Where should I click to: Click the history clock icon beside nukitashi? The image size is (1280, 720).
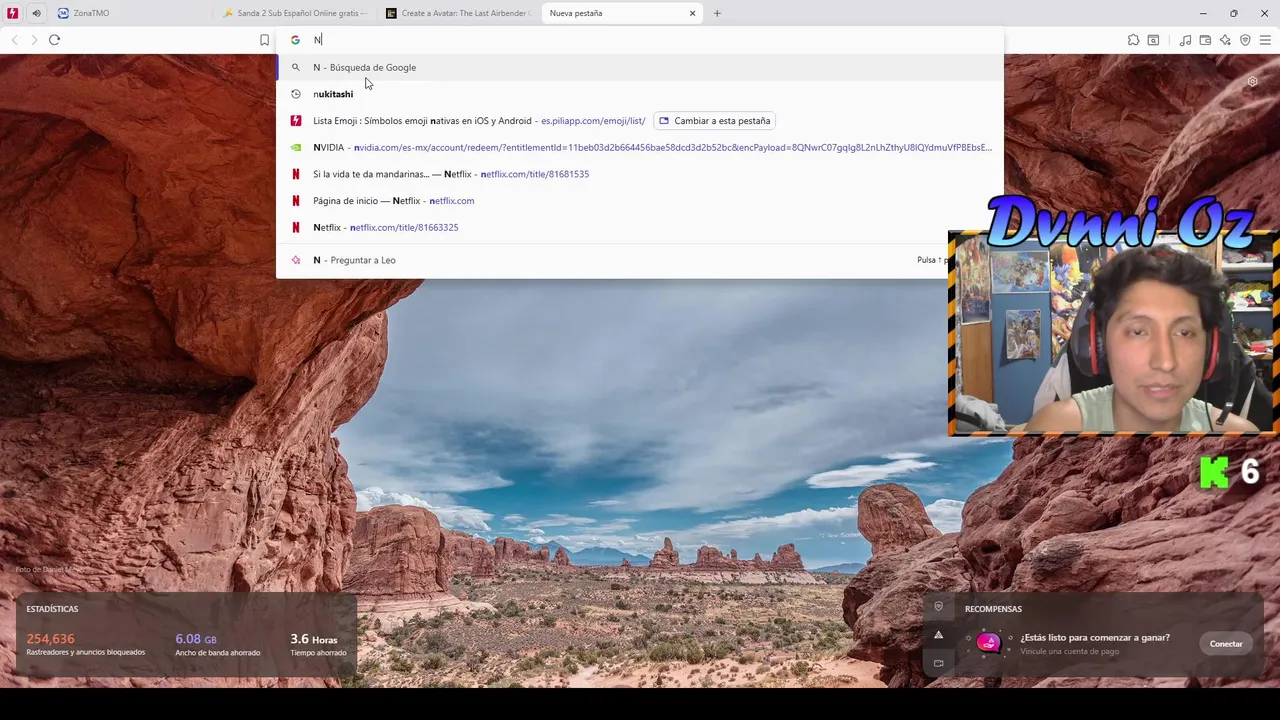coord(295,94)
